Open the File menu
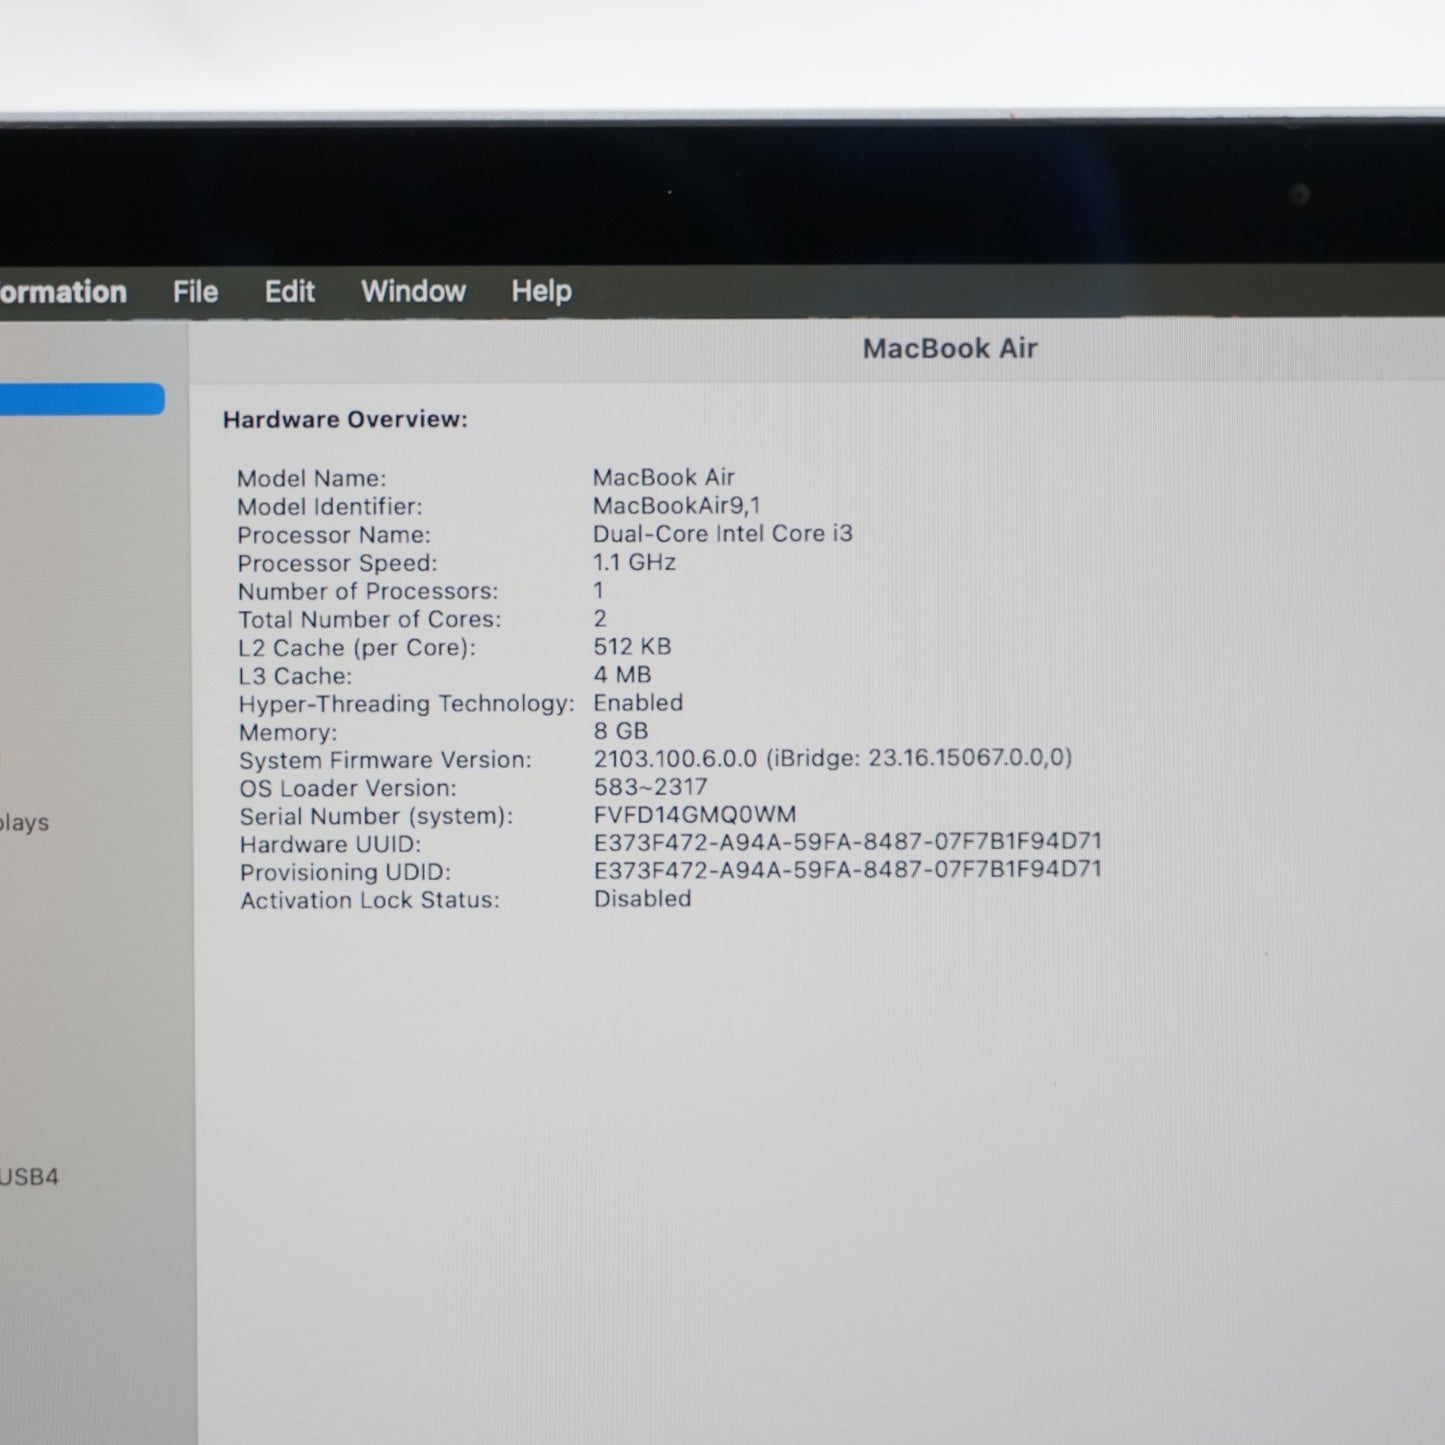Screen dimensions: 1445x1445 tap(195, 292)
